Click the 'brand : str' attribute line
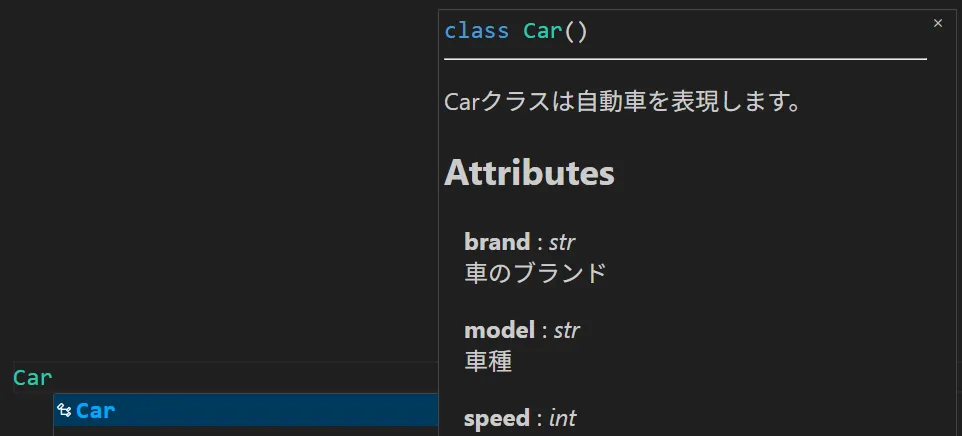Viewport: 962px width, 436px height. (x=520, y=242)
